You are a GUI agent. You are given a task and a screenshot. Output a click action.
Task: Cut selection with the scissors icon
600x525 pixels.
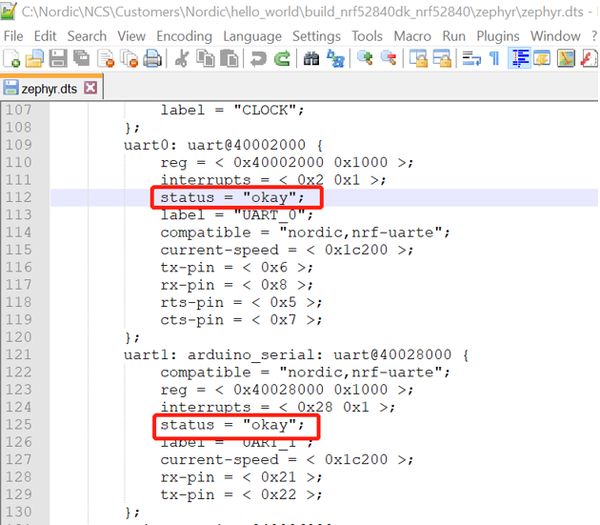click(182, 59)
